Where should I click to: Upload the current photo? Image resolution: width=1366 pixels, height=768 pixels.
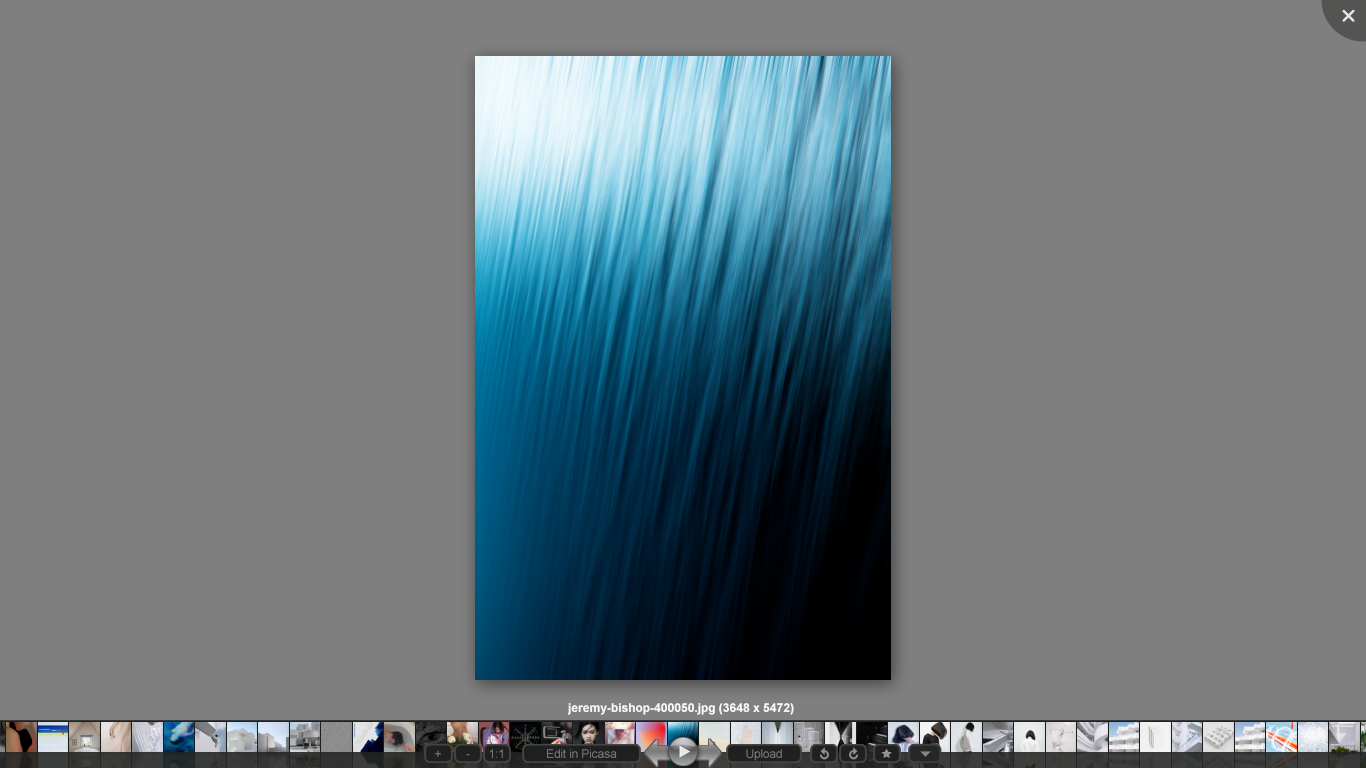coord(764,753)
